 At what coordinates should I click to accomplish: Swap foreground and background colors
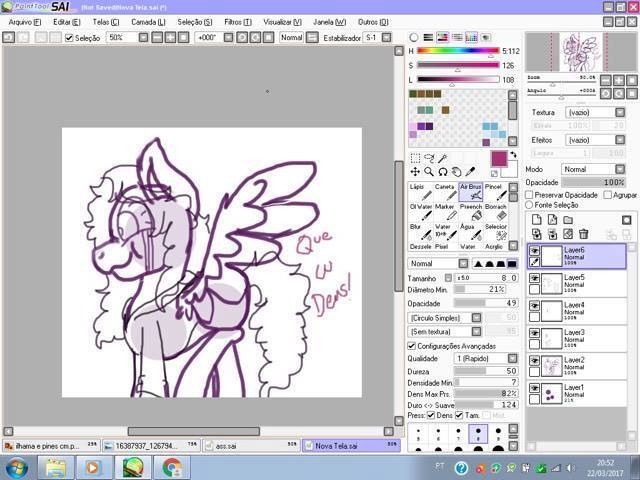(x=513, y=155)
